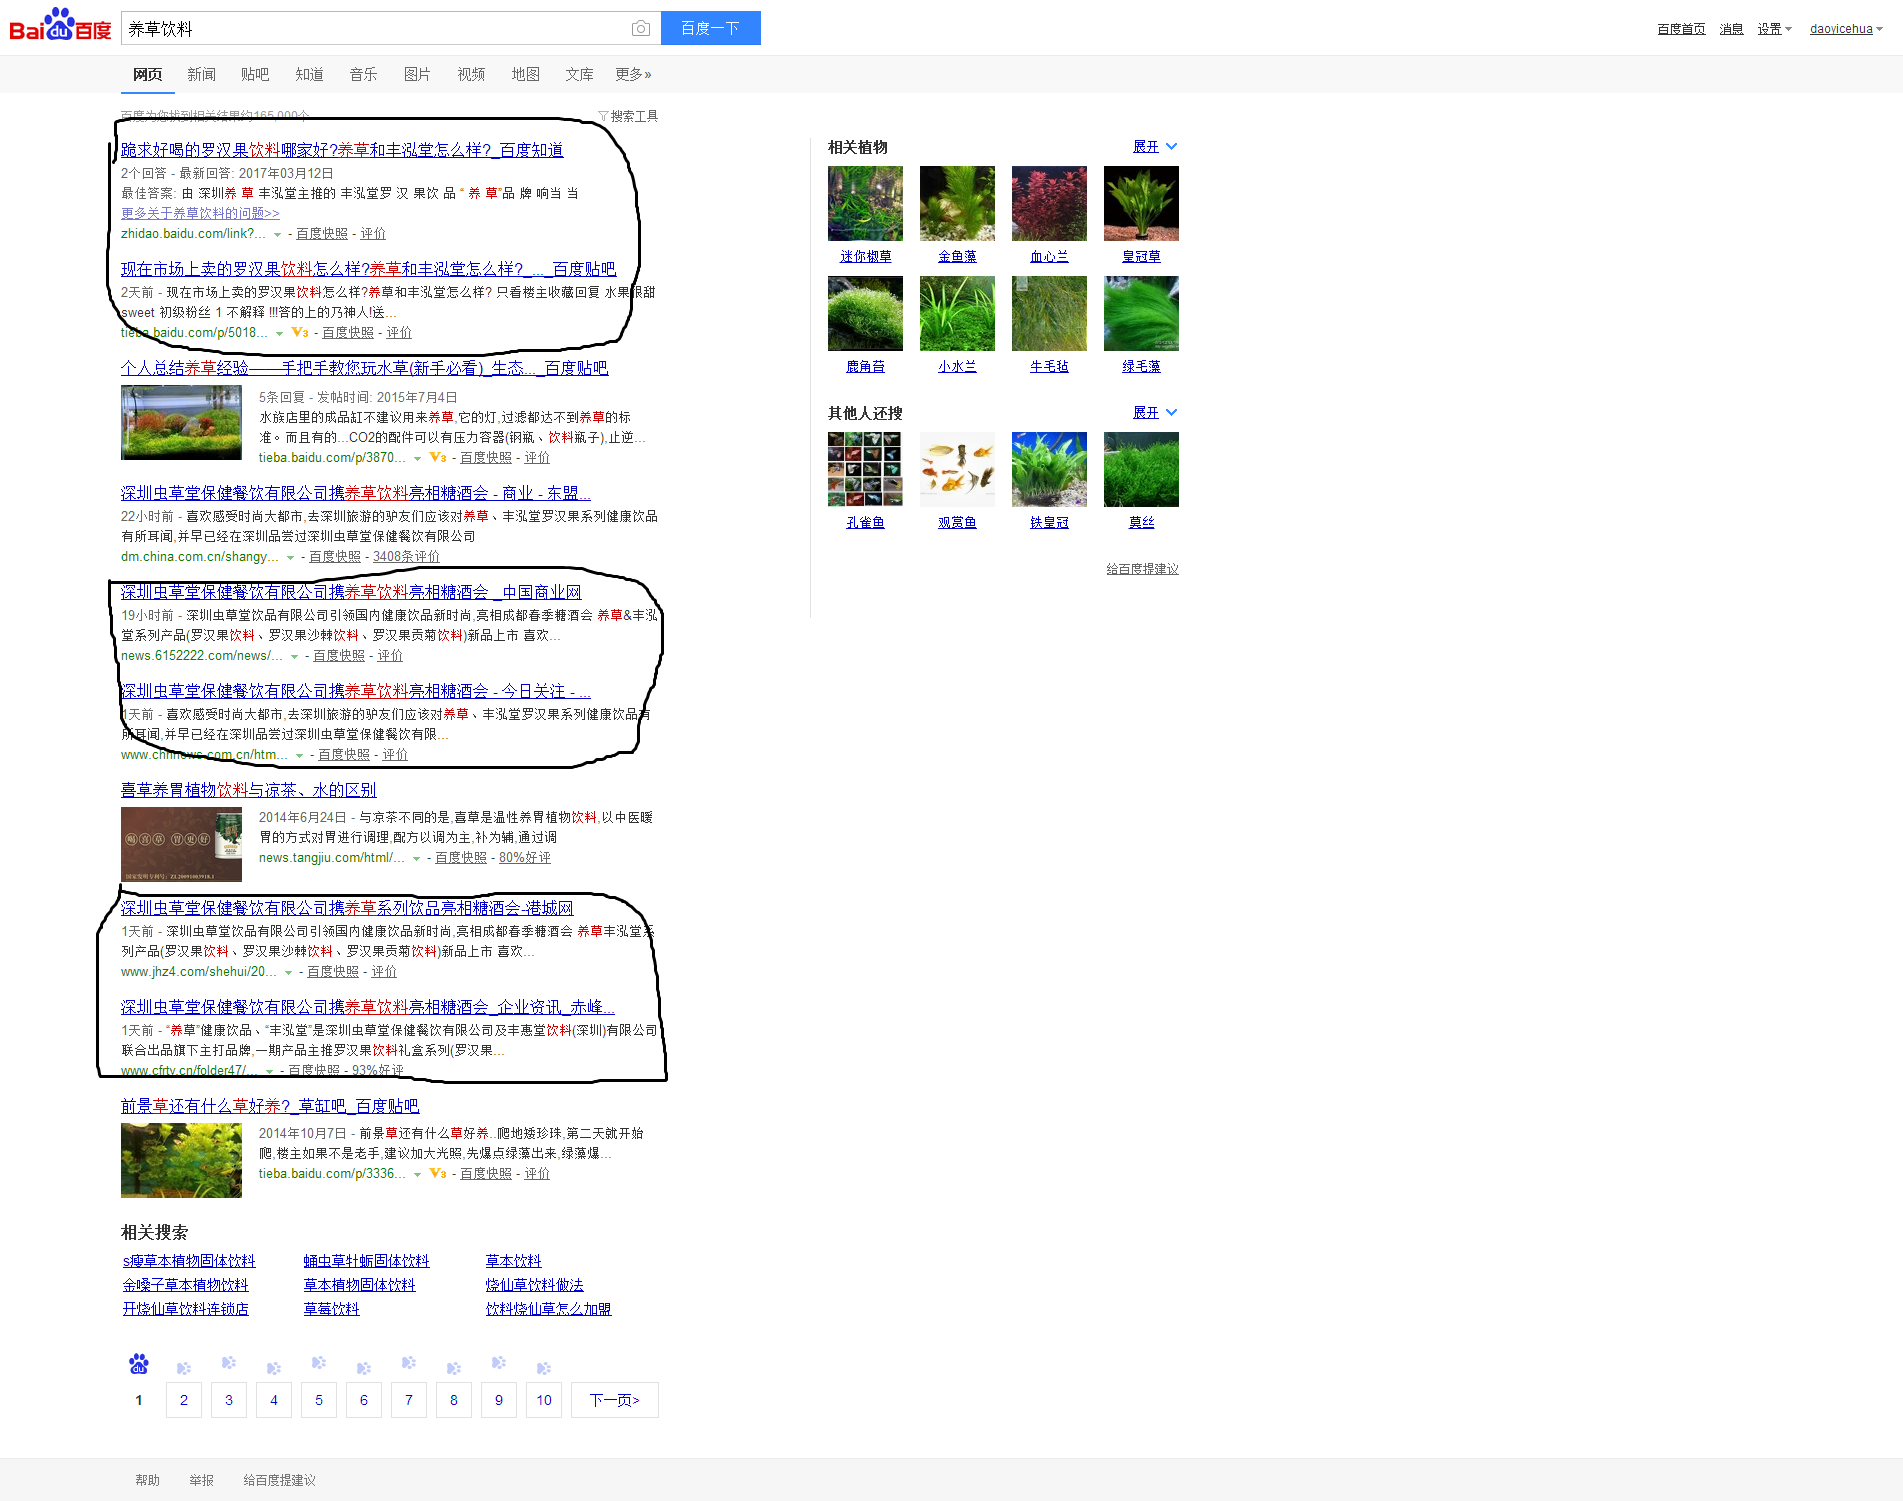The width and height of the screenshot is (1903, 1501).
Task: Click related search 草莓饮料
Action: click(x=332, y=1309)
